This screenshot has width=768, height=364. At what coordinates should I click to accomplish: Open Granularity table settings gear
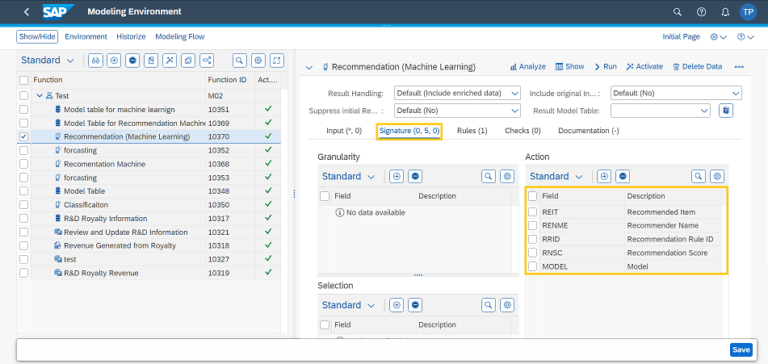pos(507,176)
